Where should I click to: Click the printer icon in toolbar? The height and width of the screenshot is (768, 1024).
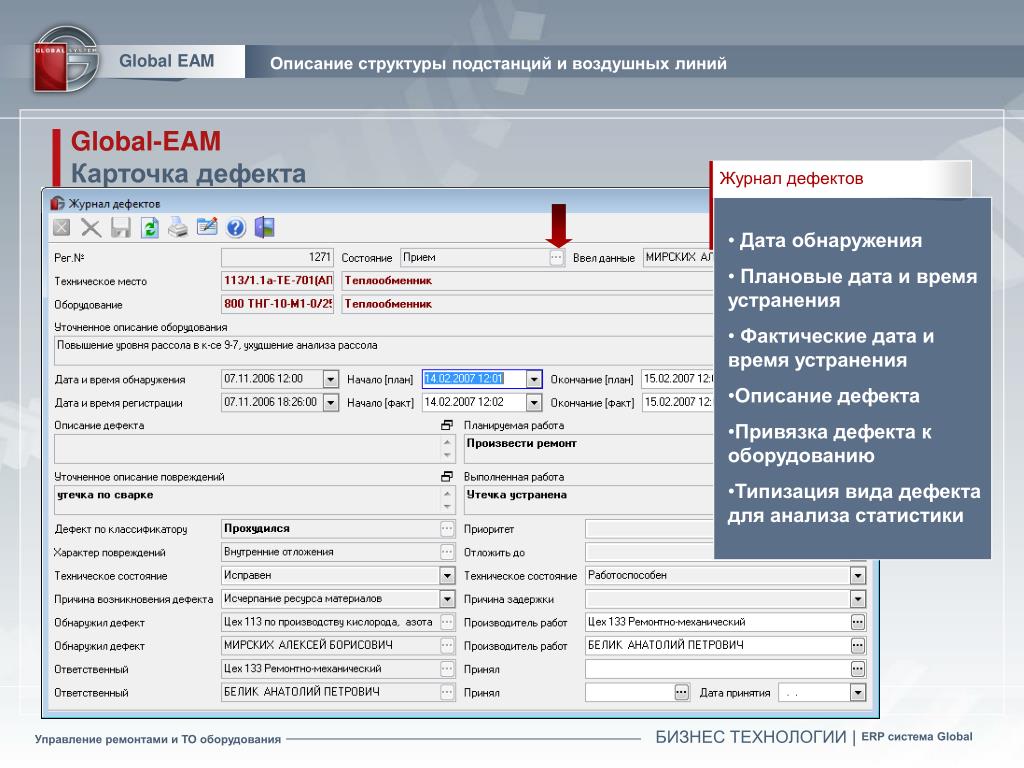coord(178,227)
